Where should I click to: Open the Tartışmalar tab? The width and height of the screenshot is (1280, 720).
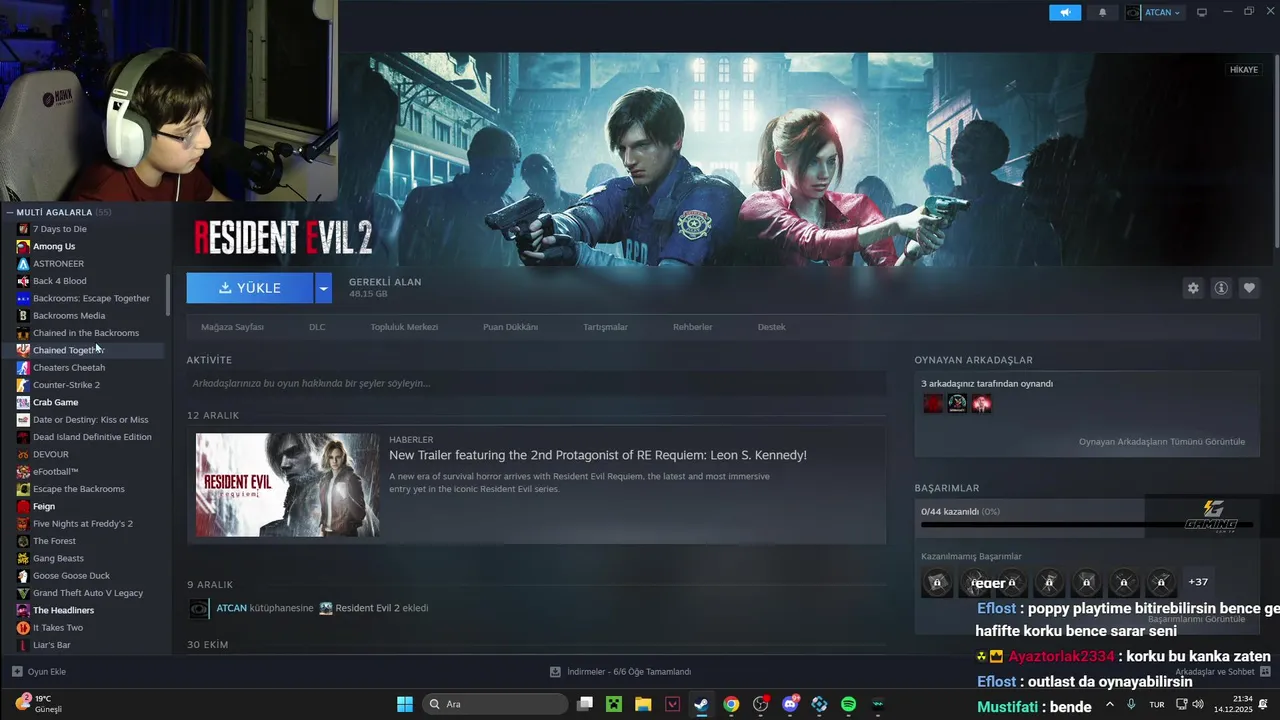[x=605, y=327]
